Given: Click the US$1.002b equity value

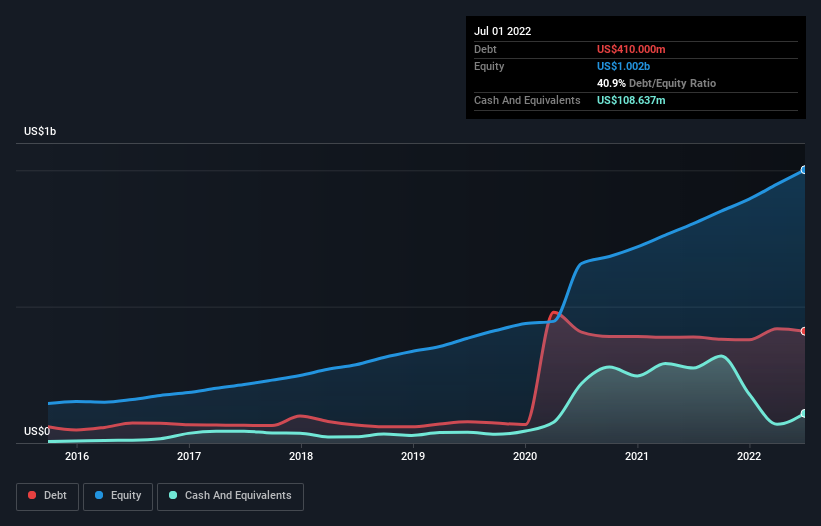Looking at the screenshot, I should (x=624, y=66).
